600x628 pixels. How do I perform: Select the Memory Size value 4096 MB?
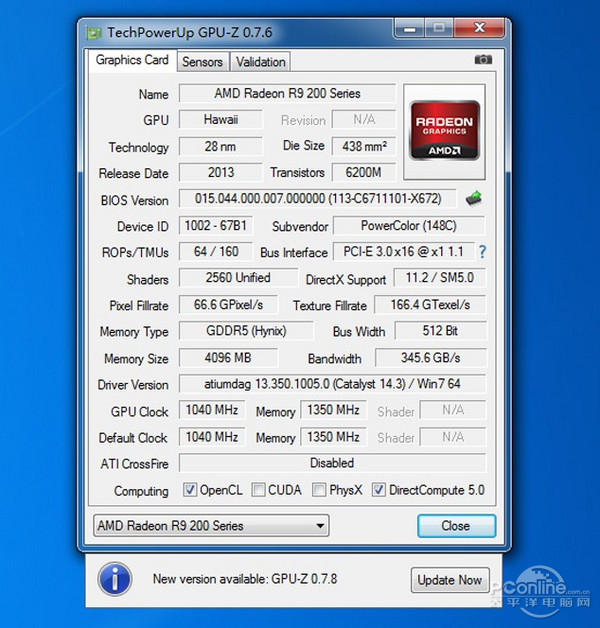pyautogui.click(x=228, y=357)
